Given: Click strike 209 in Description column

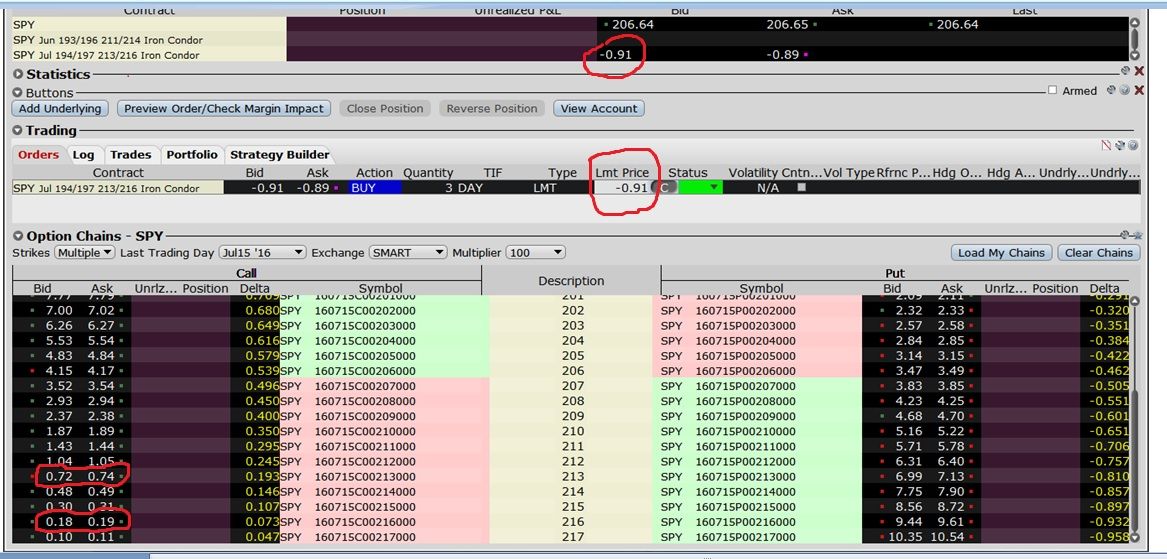Looking at the screenshot, I should click(x=572, y=416).
